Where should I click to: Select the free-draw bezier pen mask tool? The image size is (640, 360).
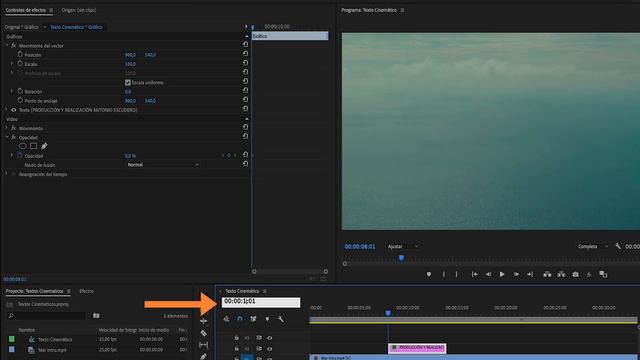pos(44,146)
